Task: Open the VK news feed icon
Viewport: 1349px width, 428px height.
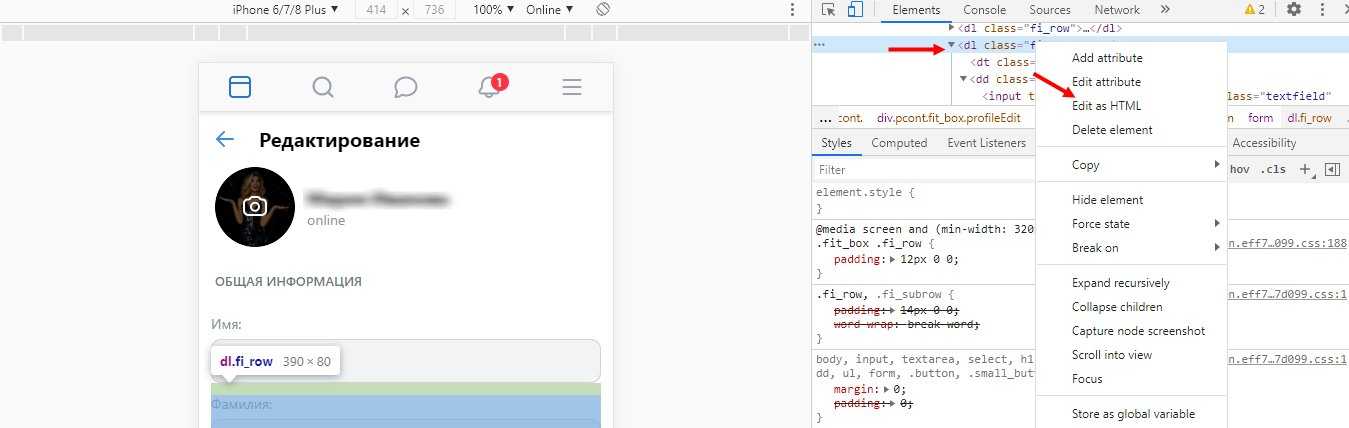Action: (x=240, y=87)
